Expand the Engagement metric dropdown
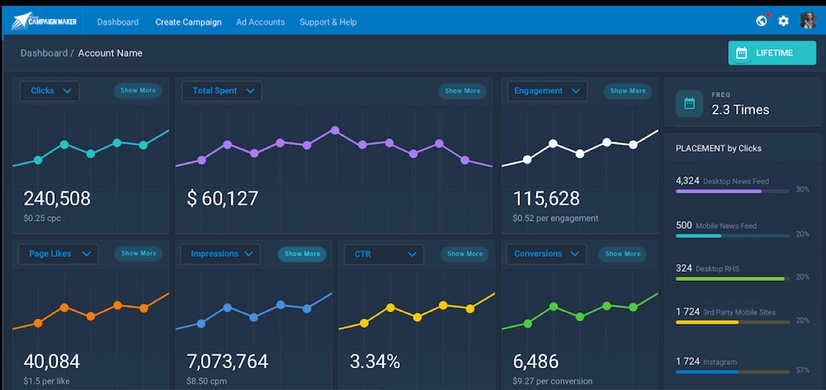The height and width of the screenshot is (390, 826). (x=547, y=91)
